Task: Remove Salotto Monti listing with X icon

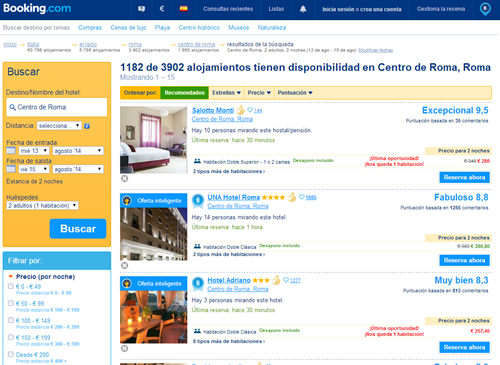Action: (x=124, y=179)
